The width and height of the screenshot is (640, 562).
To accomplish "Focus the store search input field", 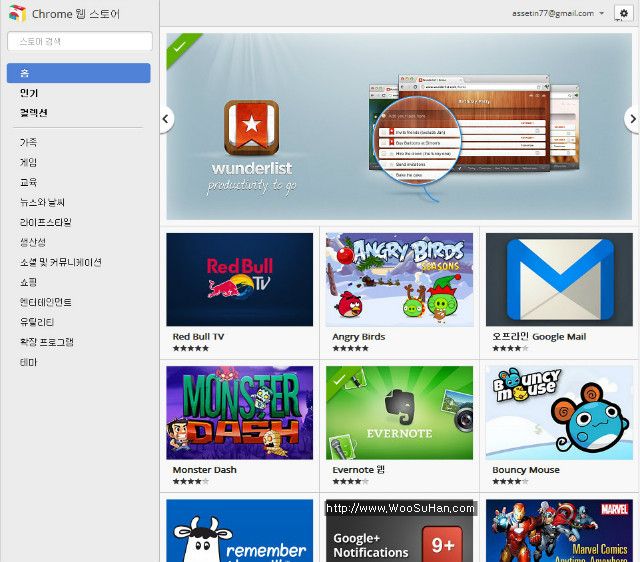I will [x=80, y=41].
